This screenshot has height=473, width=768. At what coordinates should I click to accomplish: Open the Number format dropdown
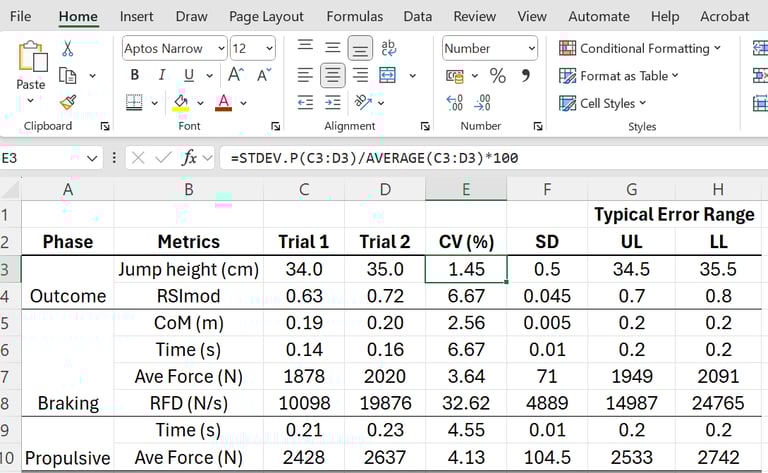[531, 48]
